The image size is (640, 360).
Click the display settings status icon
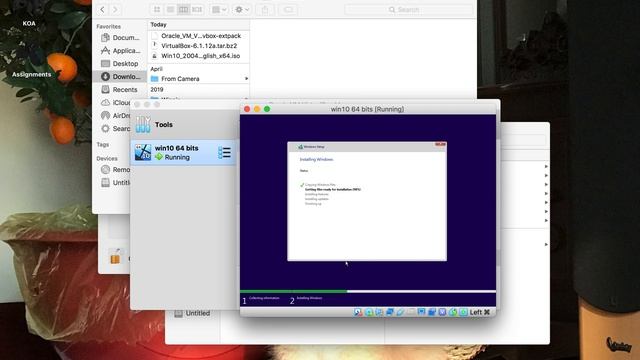tap(421, 312)
